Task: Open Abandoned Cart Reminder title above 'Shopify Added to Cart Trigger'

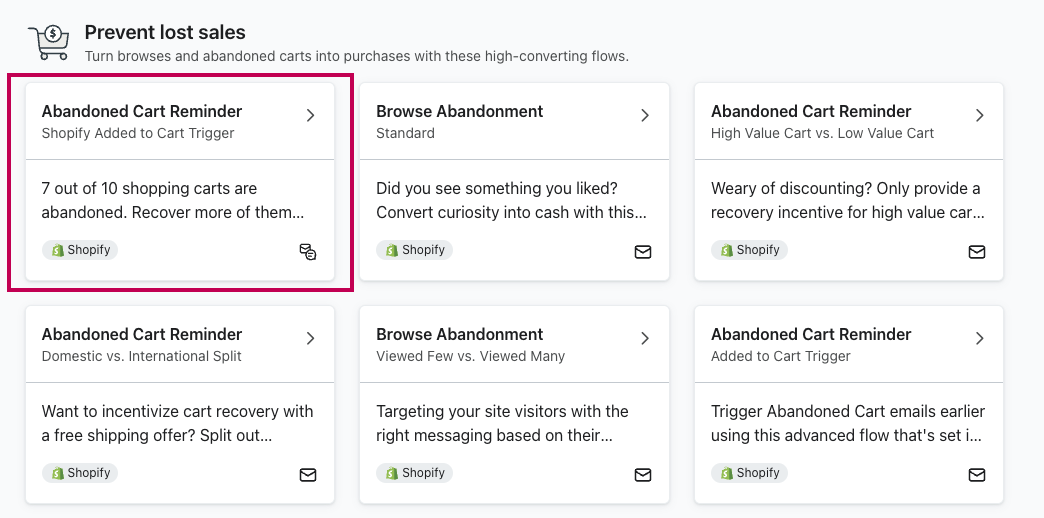Action: (x=142, y=111)
